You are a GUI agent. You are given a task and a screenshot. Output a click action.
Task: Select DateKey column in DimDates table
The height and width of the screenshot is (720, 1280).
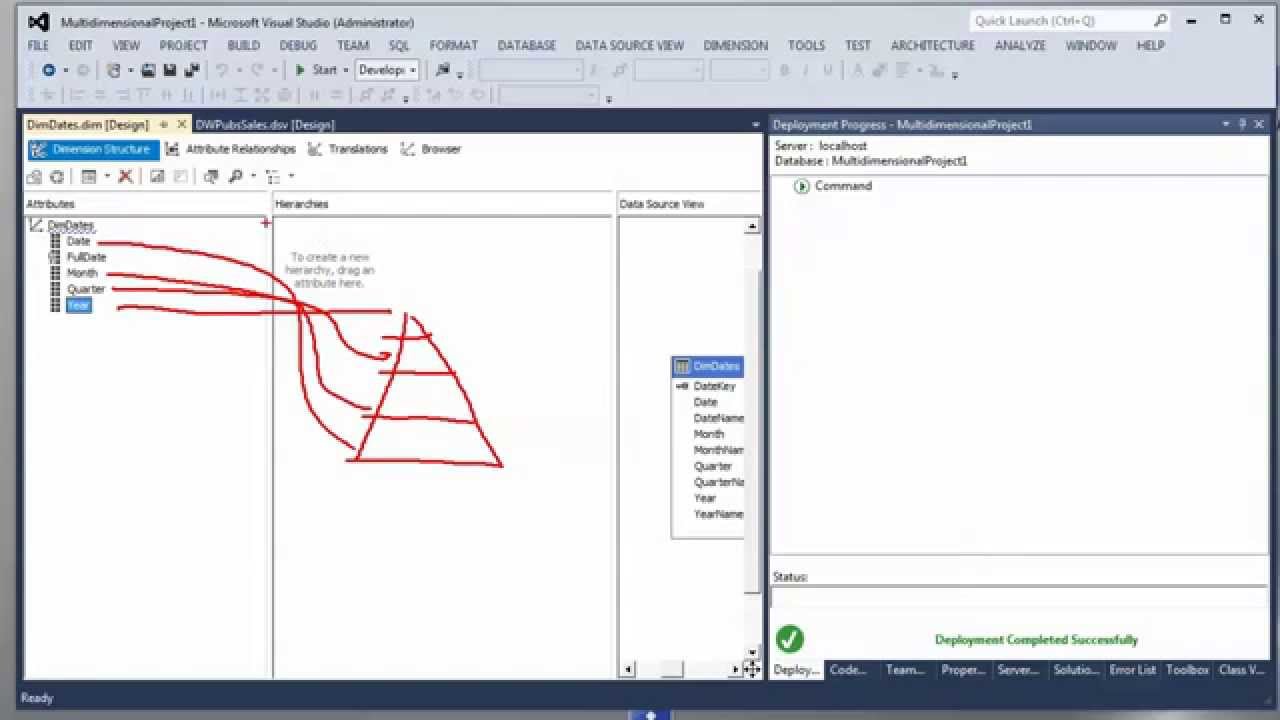(714, 386)
